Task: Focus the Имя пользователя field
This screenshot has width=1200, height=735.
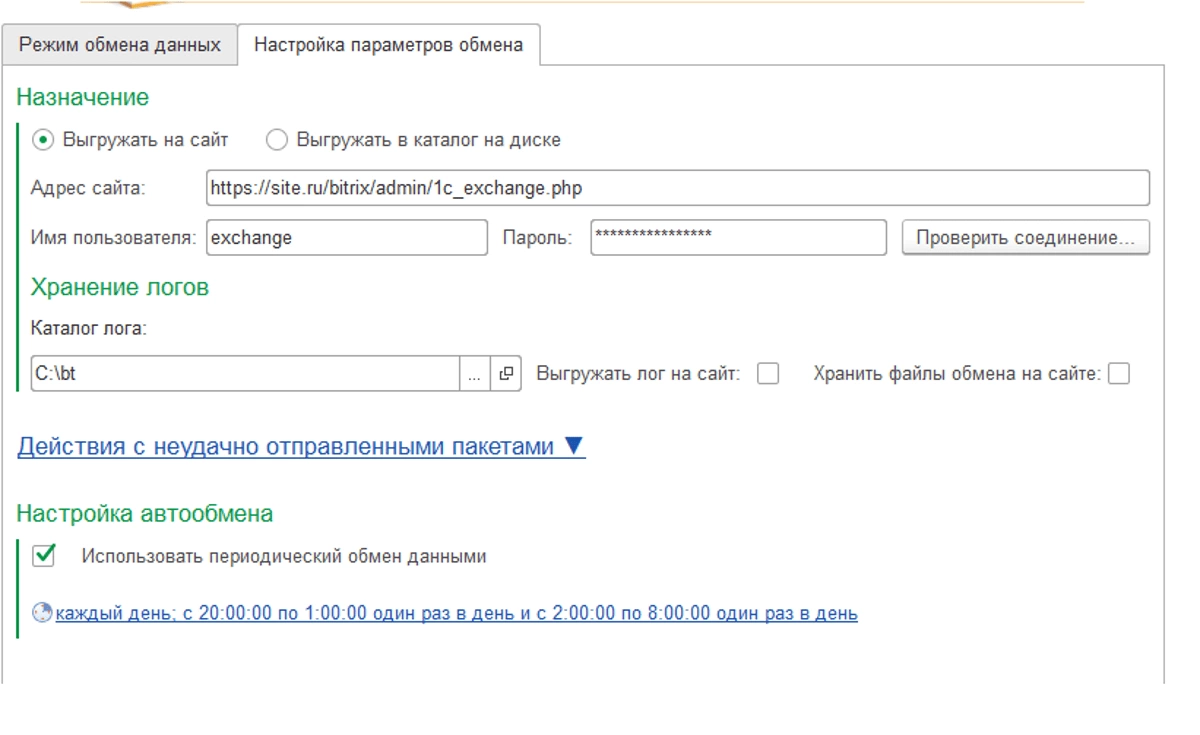Action: click(x=347, y=238)
